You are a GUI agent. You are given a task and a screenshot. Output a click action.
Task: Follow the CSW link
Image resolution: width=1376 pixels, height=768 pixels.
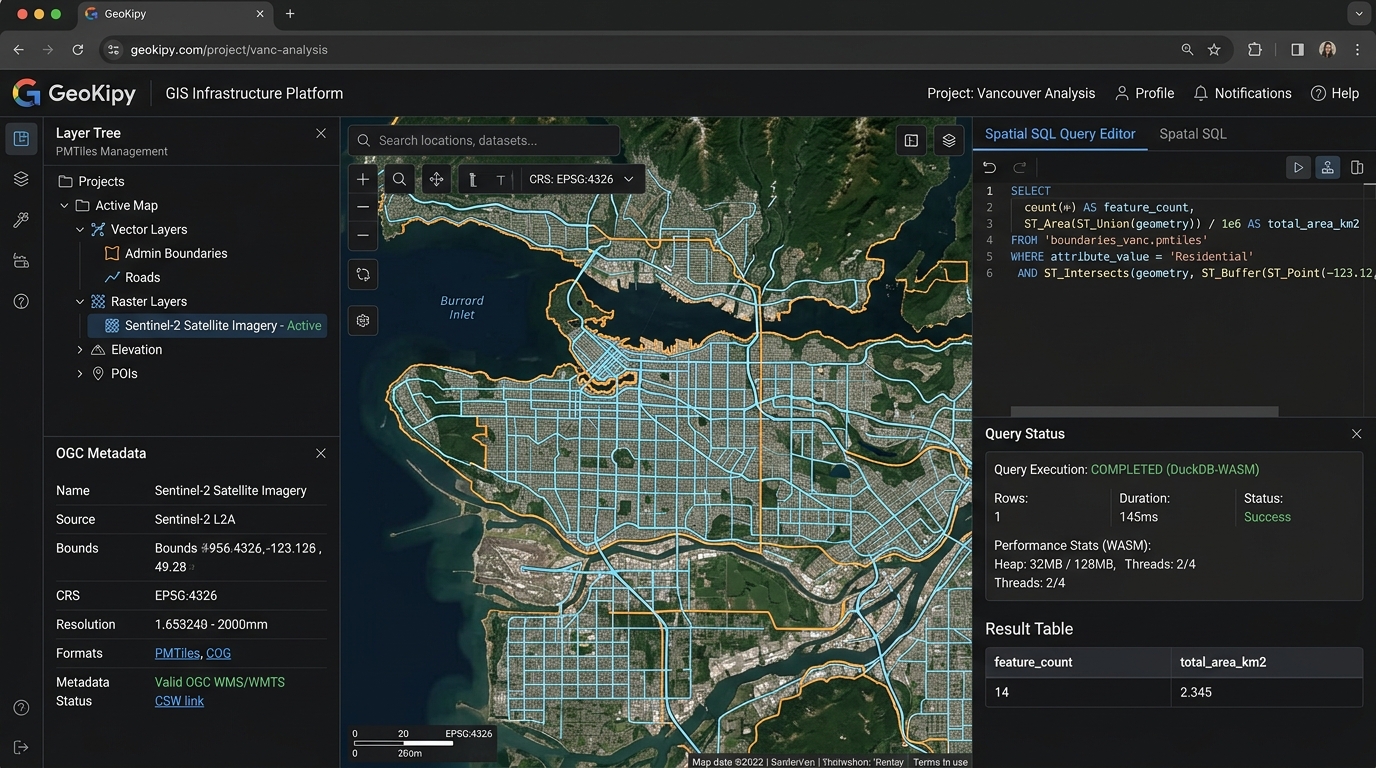[x=179, y=701]
